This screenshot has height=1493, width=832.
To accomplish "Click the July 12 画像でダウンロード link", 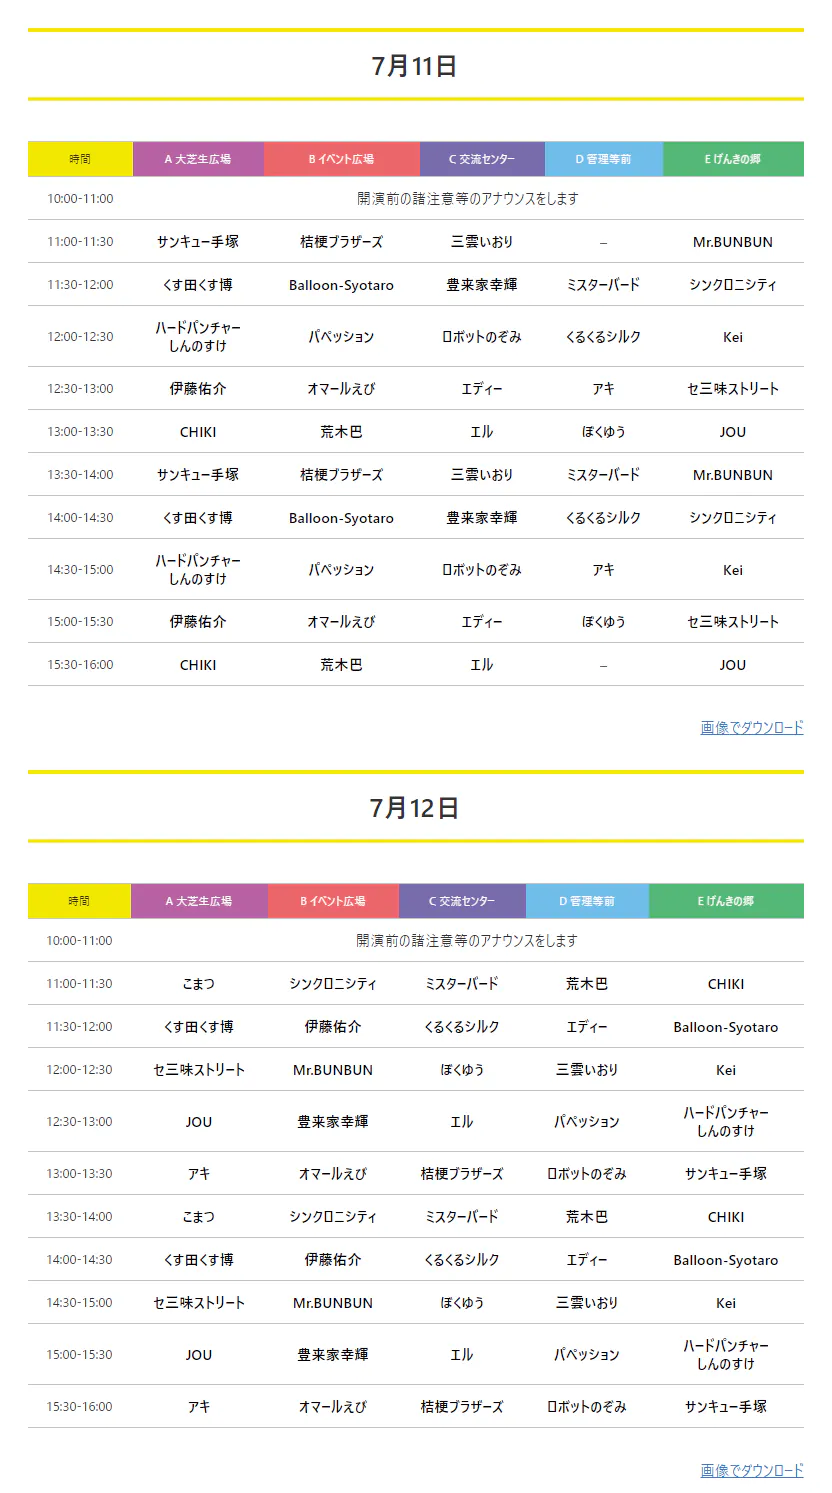I will [x=751, y=1470].
